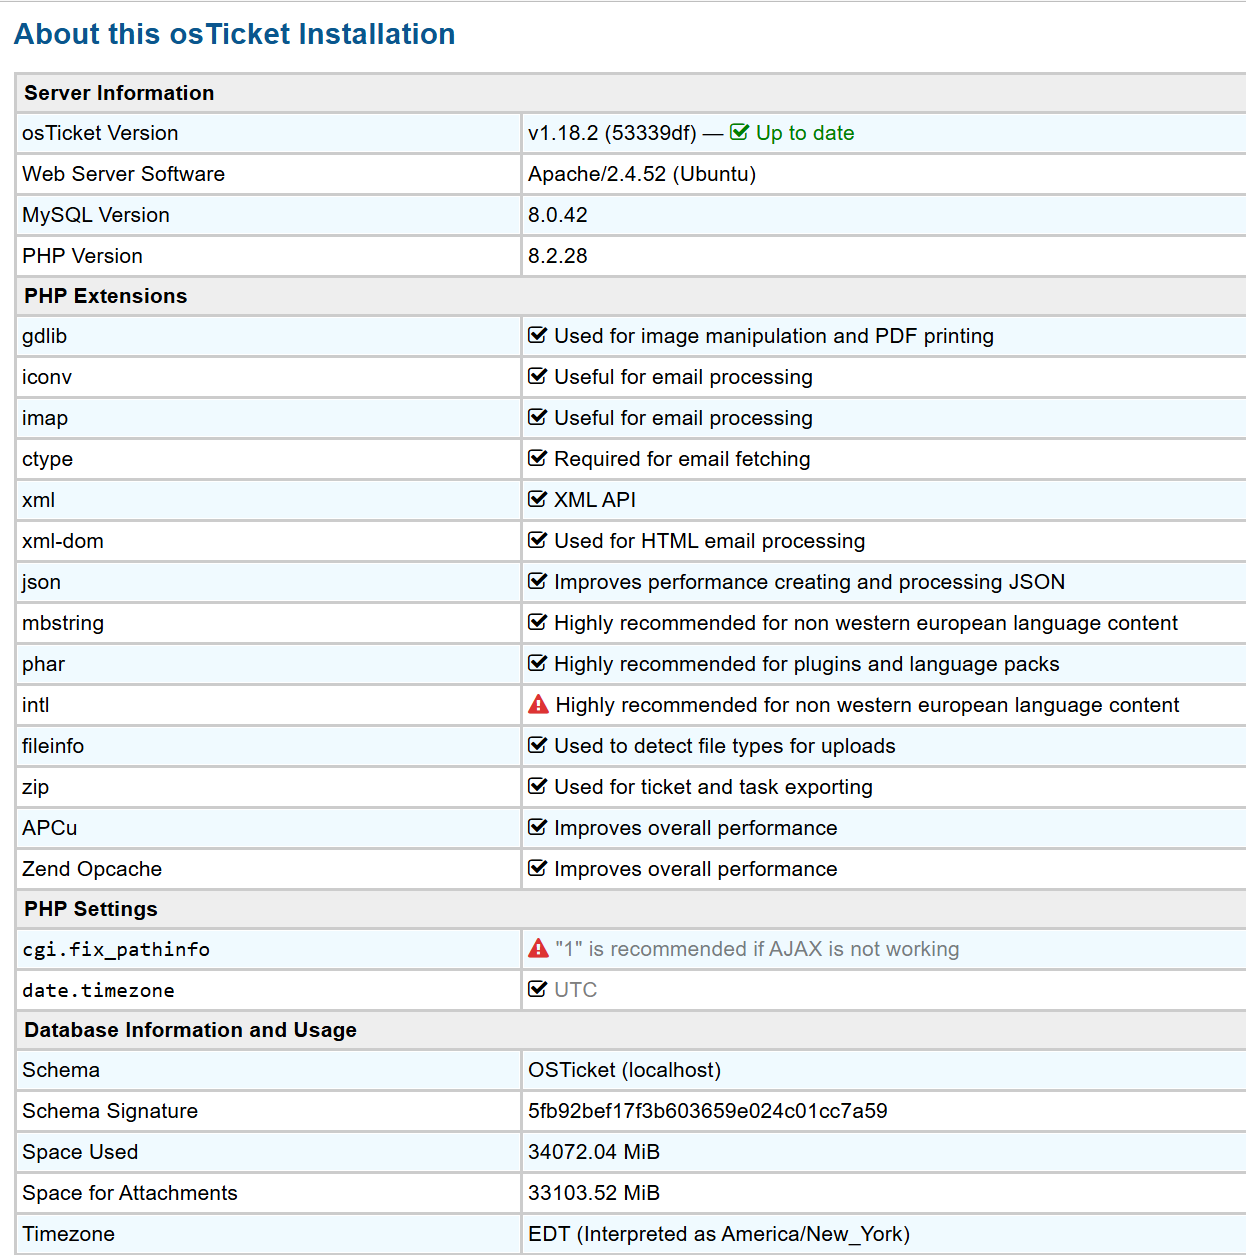
Task: Click the green Up to date check icon
Action: [x=739, y=132]
